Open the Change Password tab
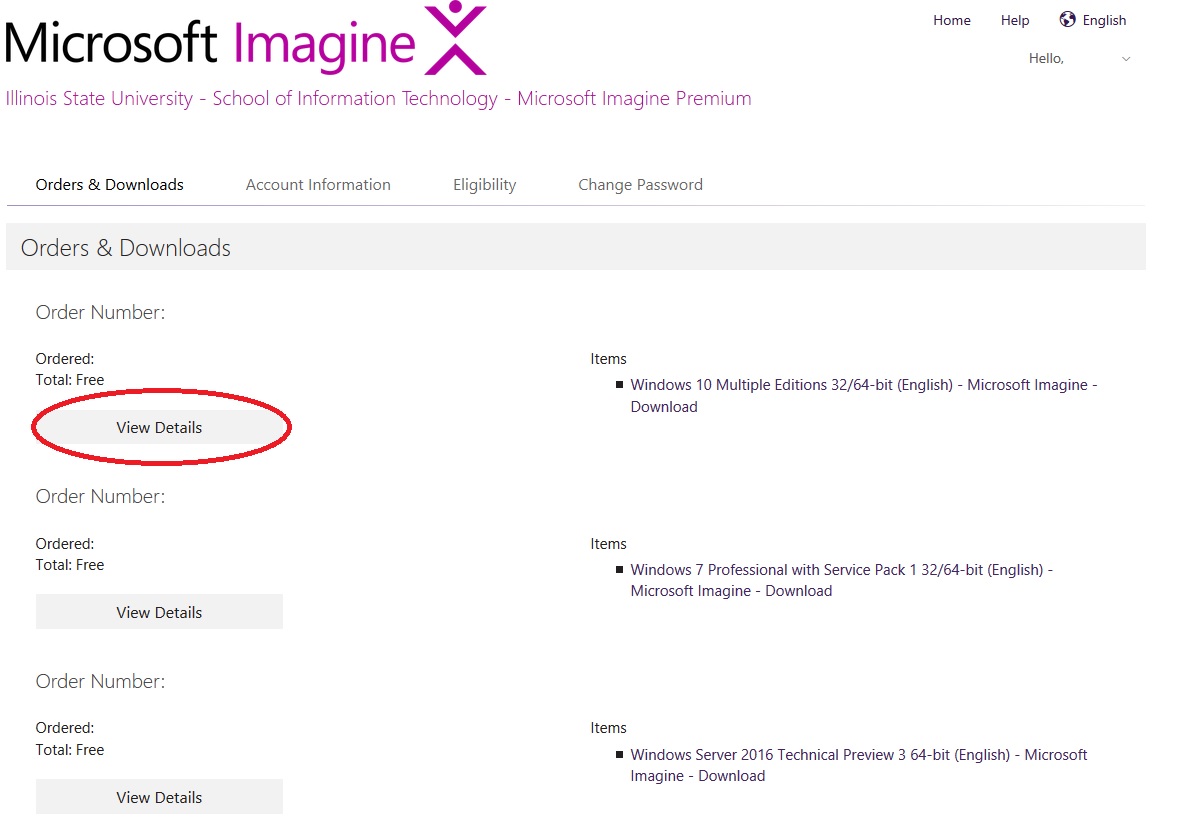This screenshot has width=1179, height=831. [641, 185]
